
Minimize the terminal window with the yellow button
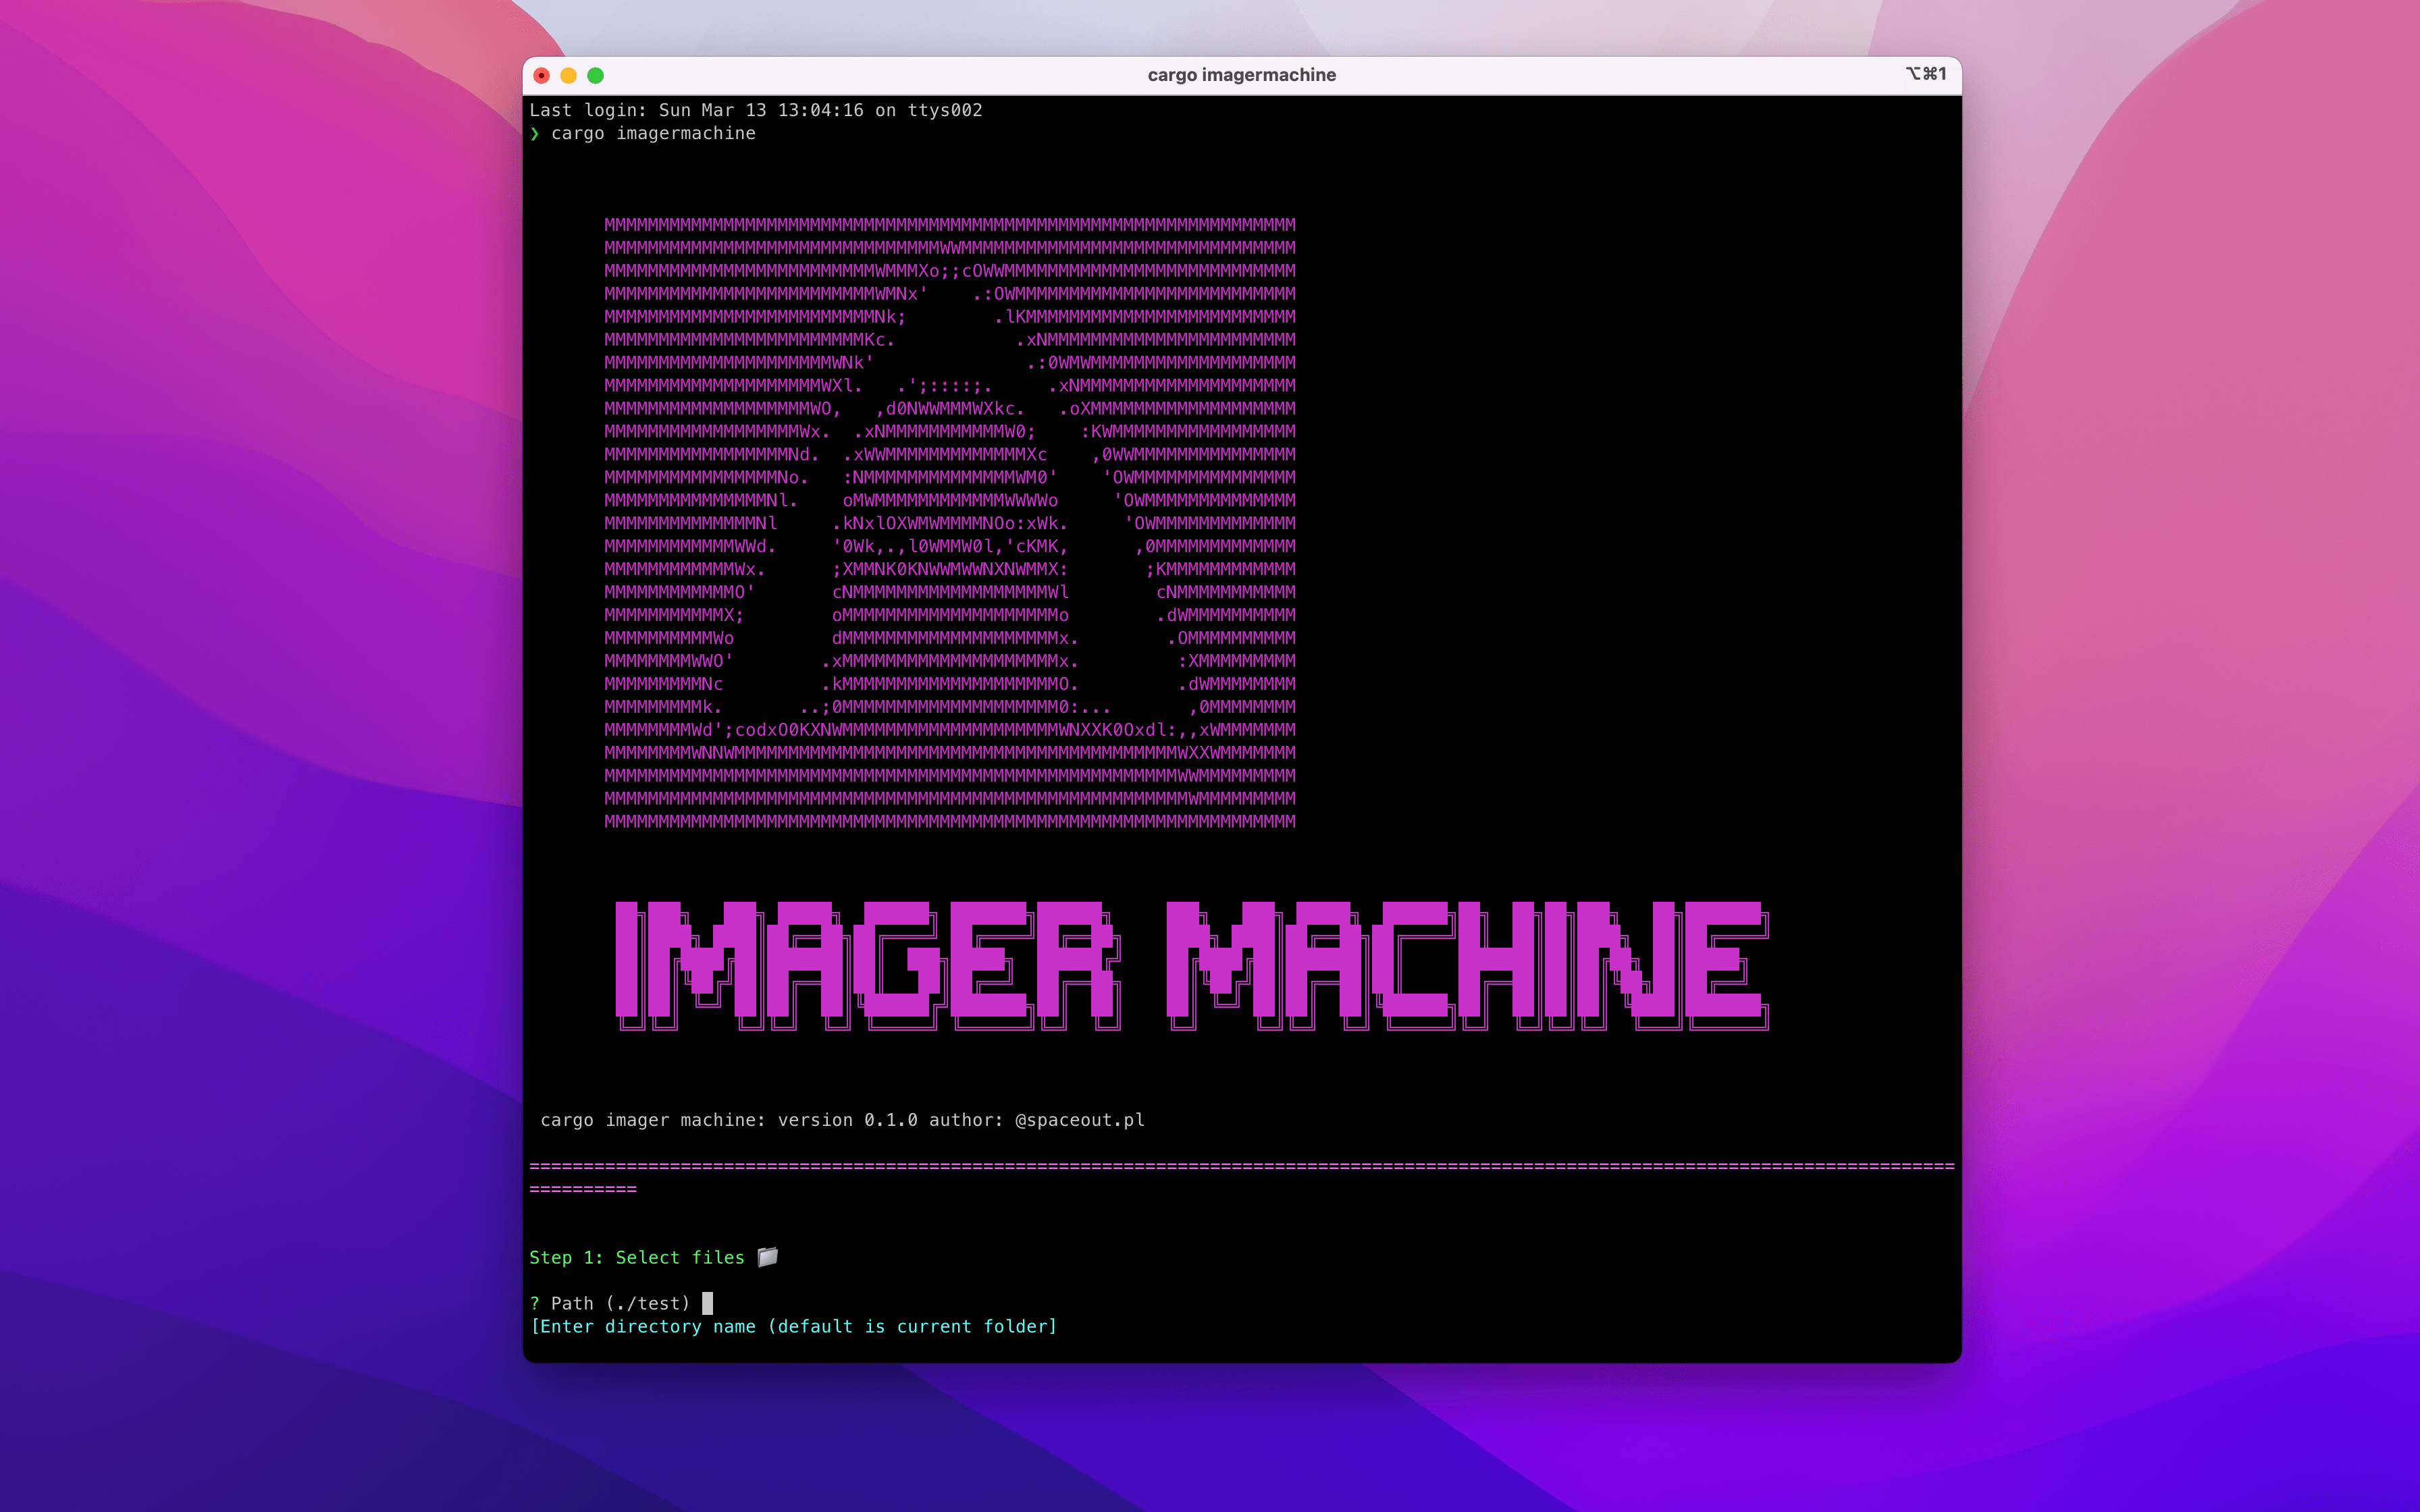569,75
